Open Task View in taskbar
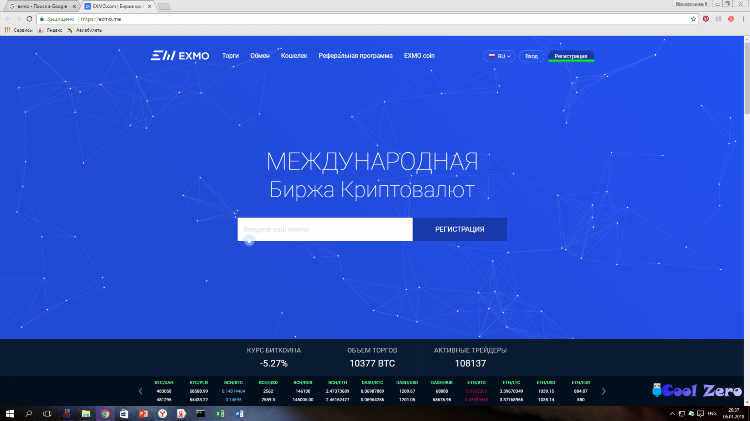Image resolution: width=750 pixels, height=421 pixels. pos(47,413)
